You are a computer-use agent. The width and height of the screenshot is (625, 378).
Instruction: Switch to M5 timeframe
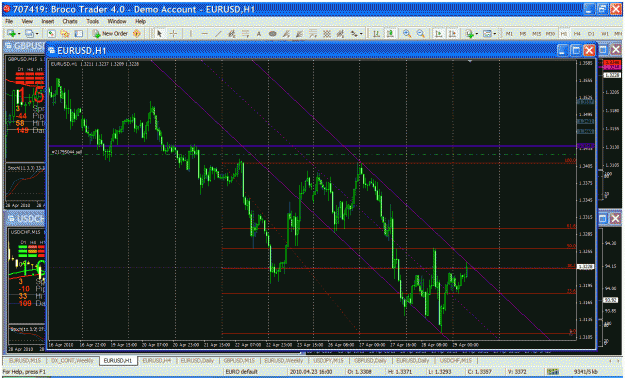coord(523,34)
